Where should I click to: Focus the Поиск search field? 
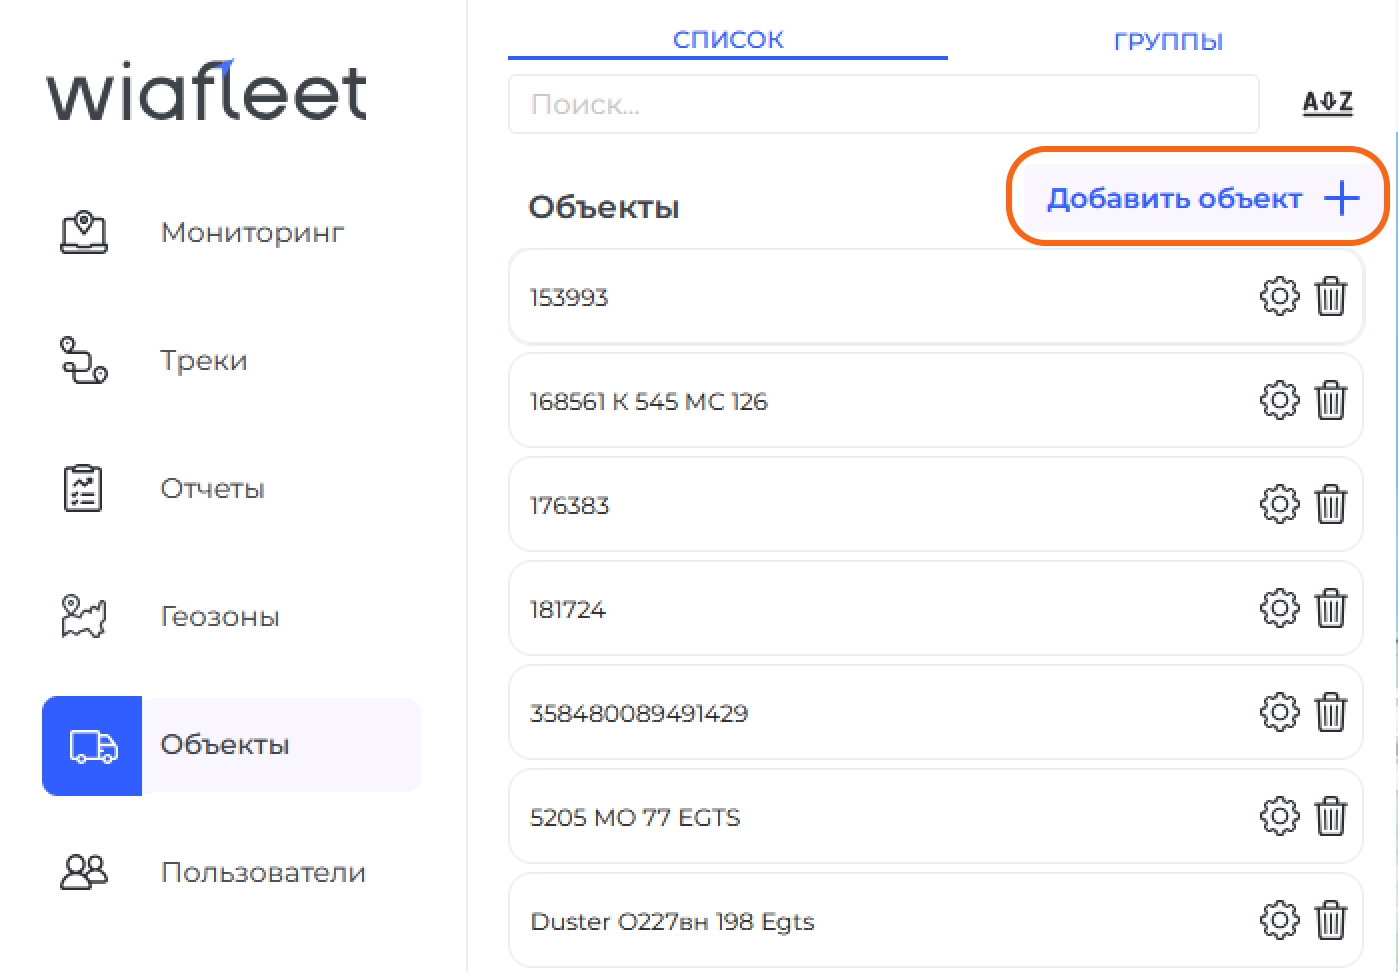click(x=883, y=104)
